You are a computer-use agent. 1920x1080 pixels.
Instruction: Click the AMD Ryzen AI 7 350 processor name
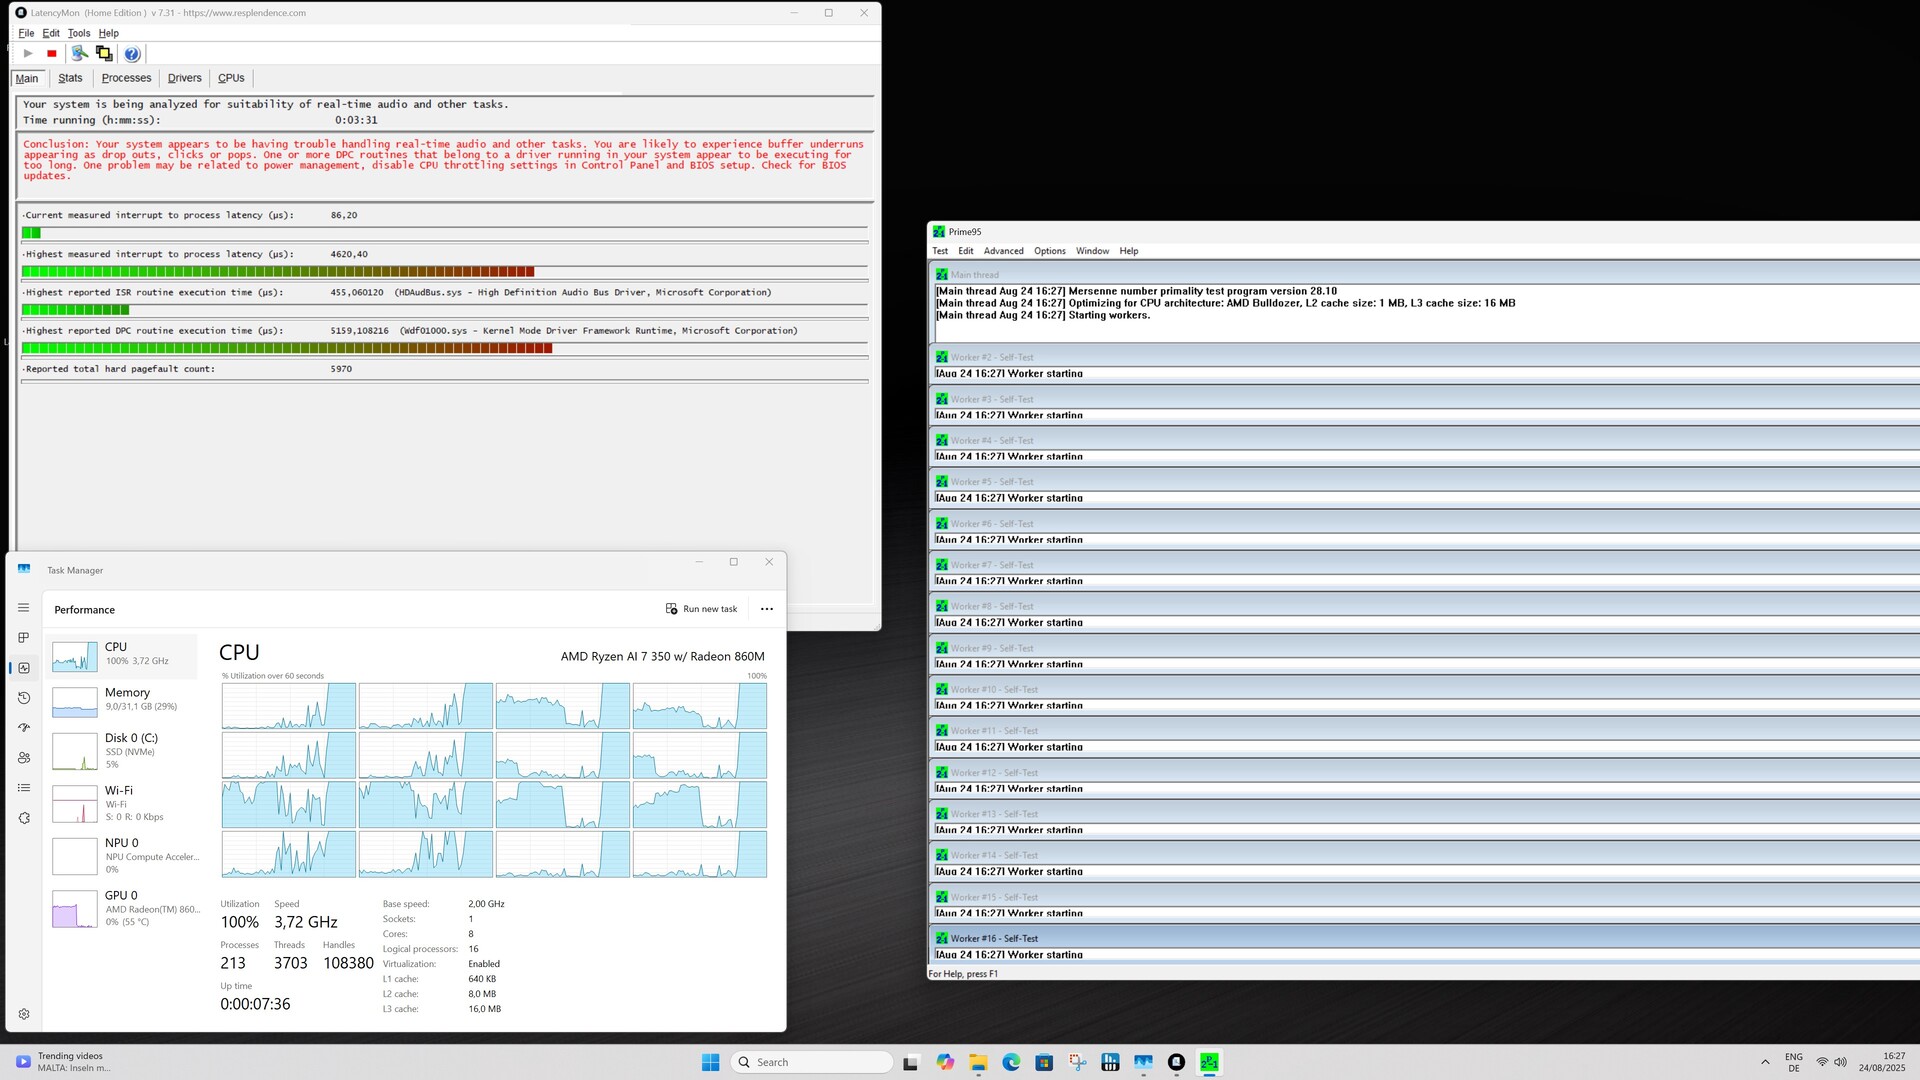(662, 657)
